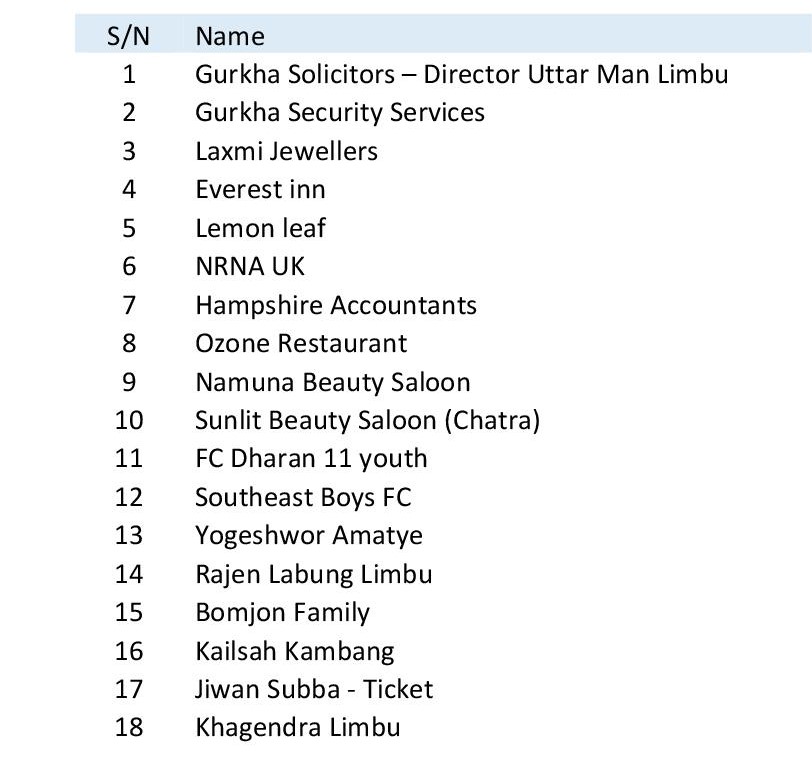Select the Bomjon Family entry
This screenshot has width=812, height=778.
pos(282,613)
